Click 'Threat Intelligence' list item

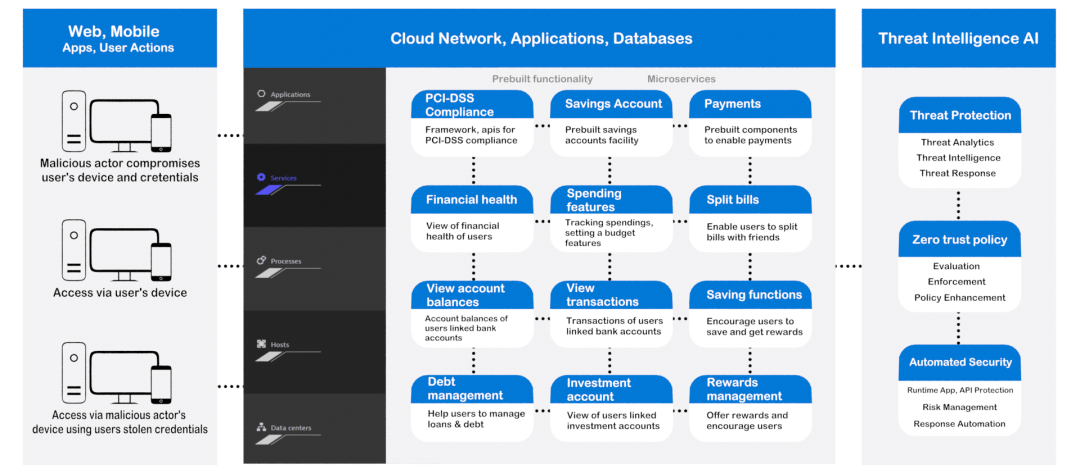pyautogui.click(x=958, y=158)
